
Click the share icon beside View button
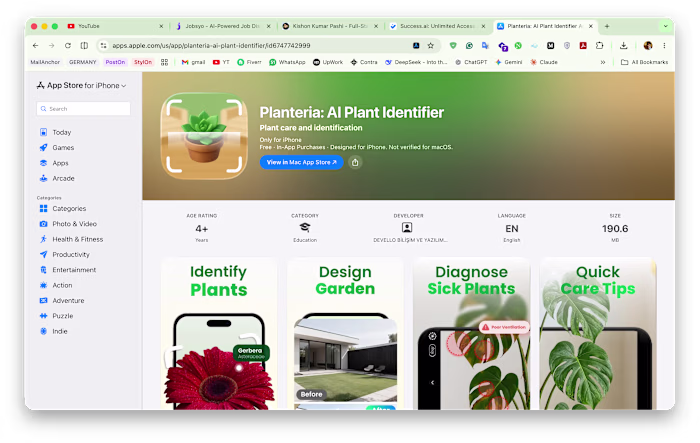click(355, 162)
